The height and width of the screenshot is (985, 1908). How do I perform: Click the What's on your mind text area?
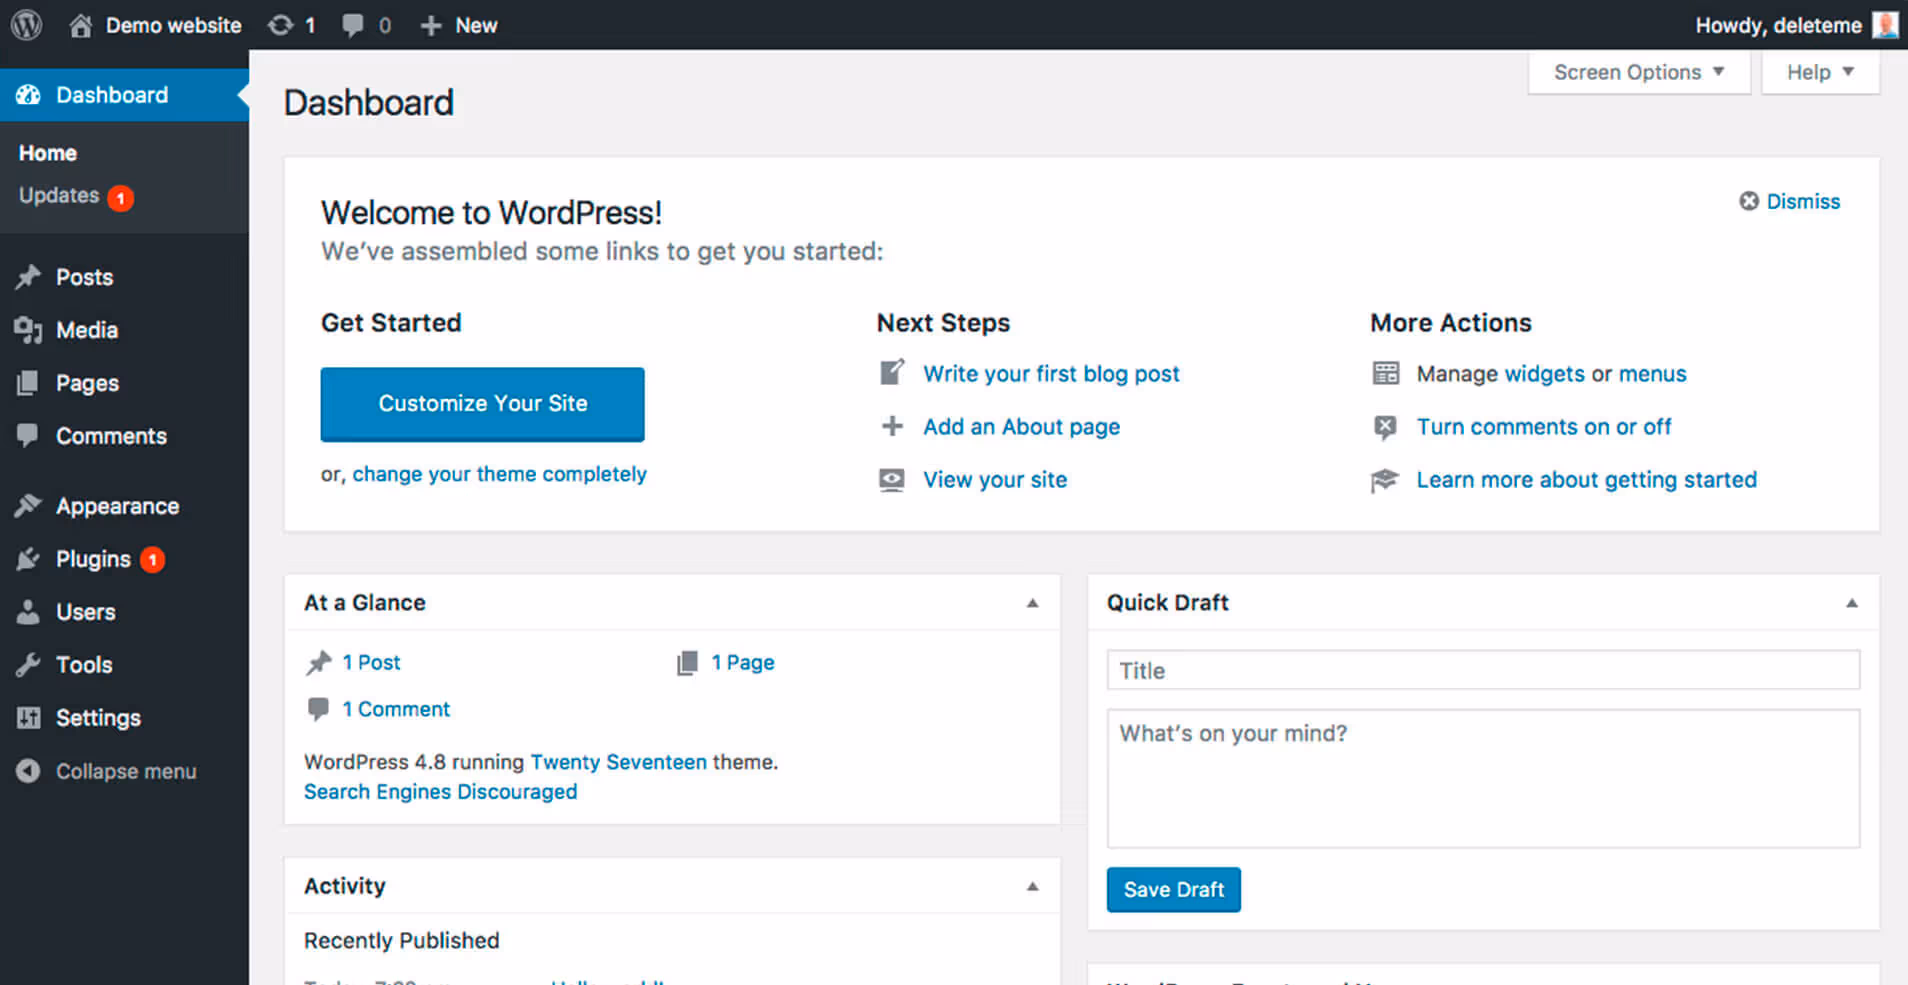(1483, 779)
